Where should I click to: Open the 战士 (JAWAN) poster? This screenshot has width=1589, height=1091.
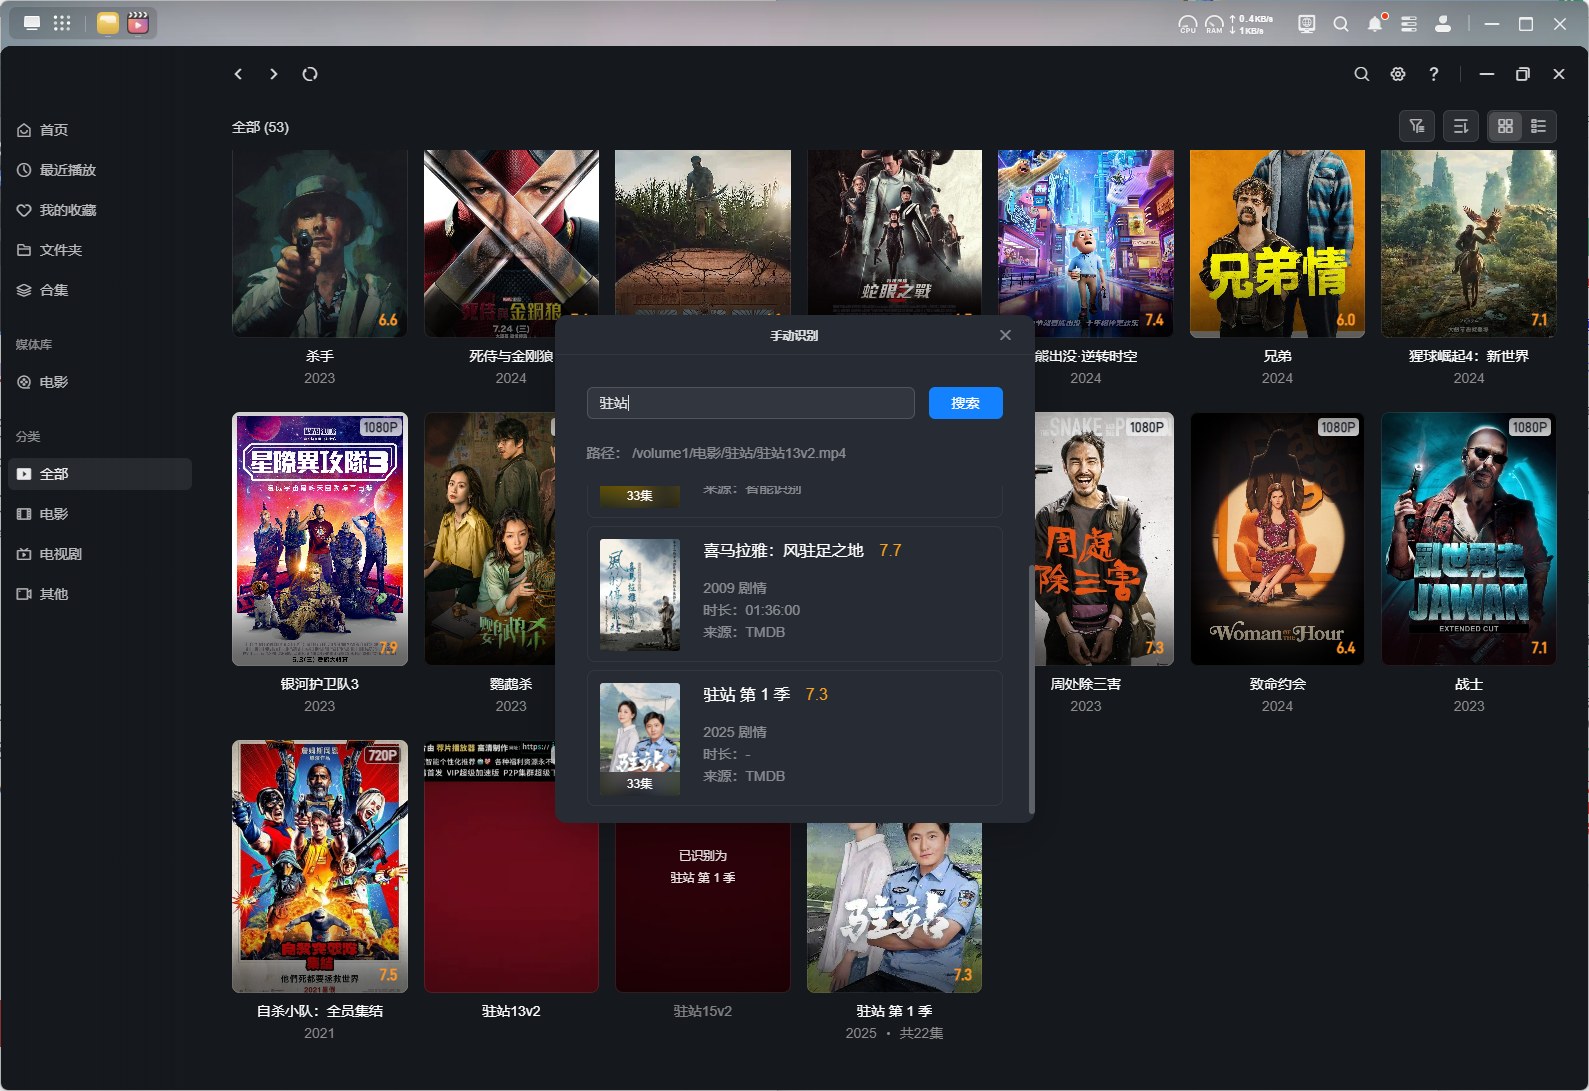pos(1469,539)
